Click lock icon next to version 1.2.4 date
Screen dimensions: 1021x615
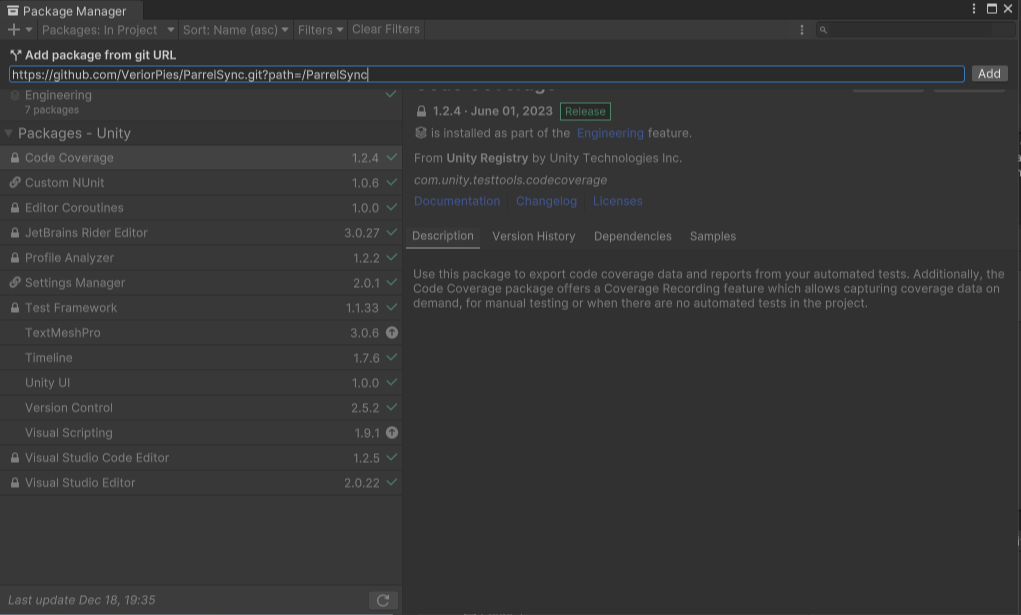coord(421,111)
